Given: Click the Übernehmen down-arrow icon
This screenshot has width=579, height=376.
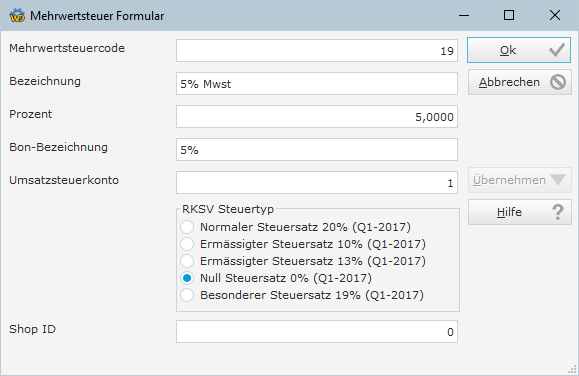Looking at the screenshot, I should pos(558,180).
